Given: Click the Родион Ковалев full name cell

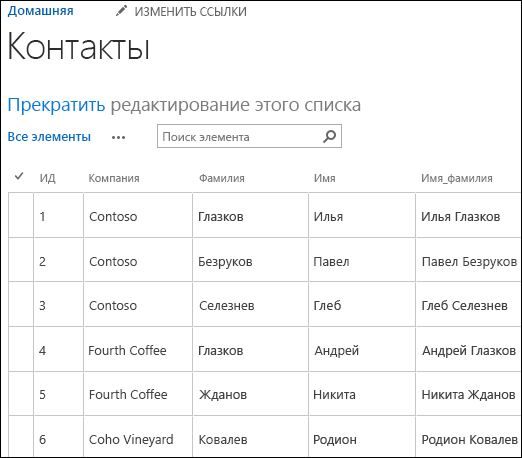Looking at the screenshot, I should (x=468, y=437).
